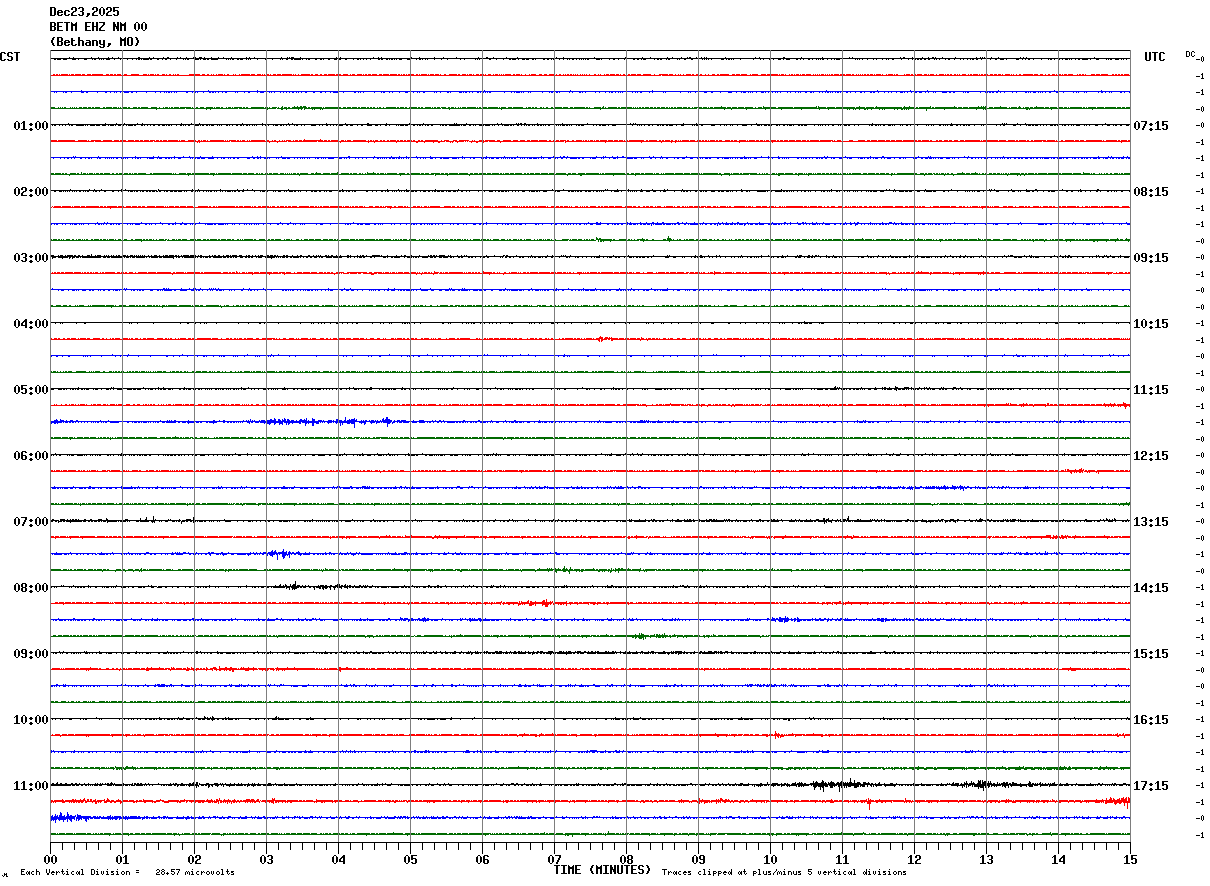Image resolution: width=1210 pixels, height=886 pixels.
Task: Click the 07:15 UTC time label
Action: 1150,126
